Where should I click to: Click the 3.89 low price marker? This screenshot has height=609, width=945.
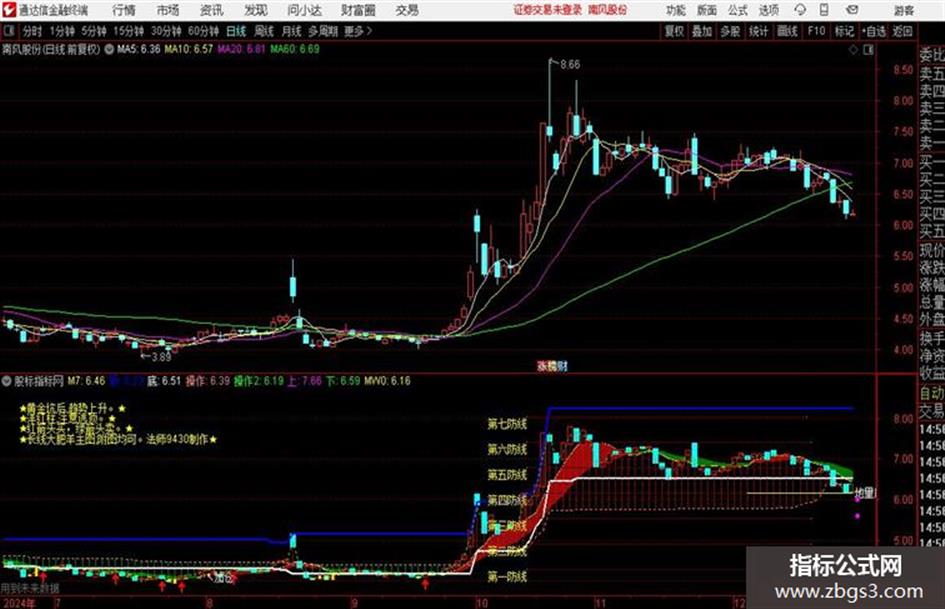pyautogui.click(x=161, y=357)
